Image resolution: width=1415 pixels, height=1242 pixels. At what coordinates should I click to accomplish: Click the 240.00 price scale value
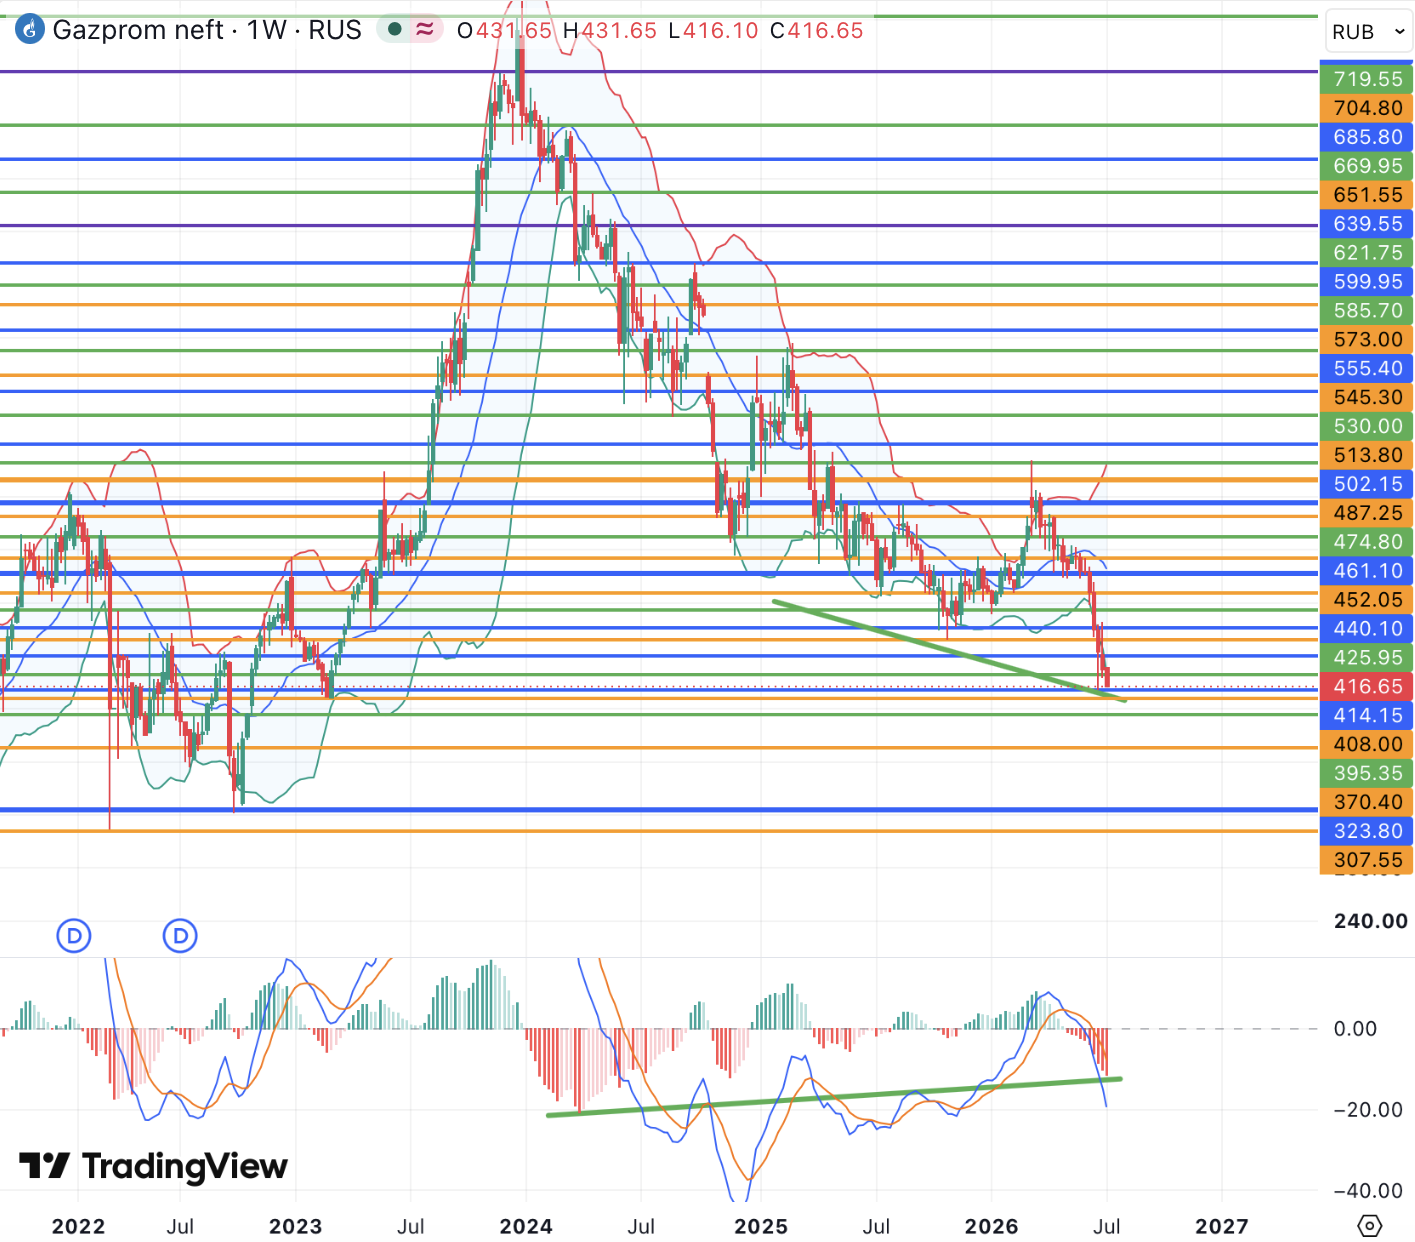1370,921
